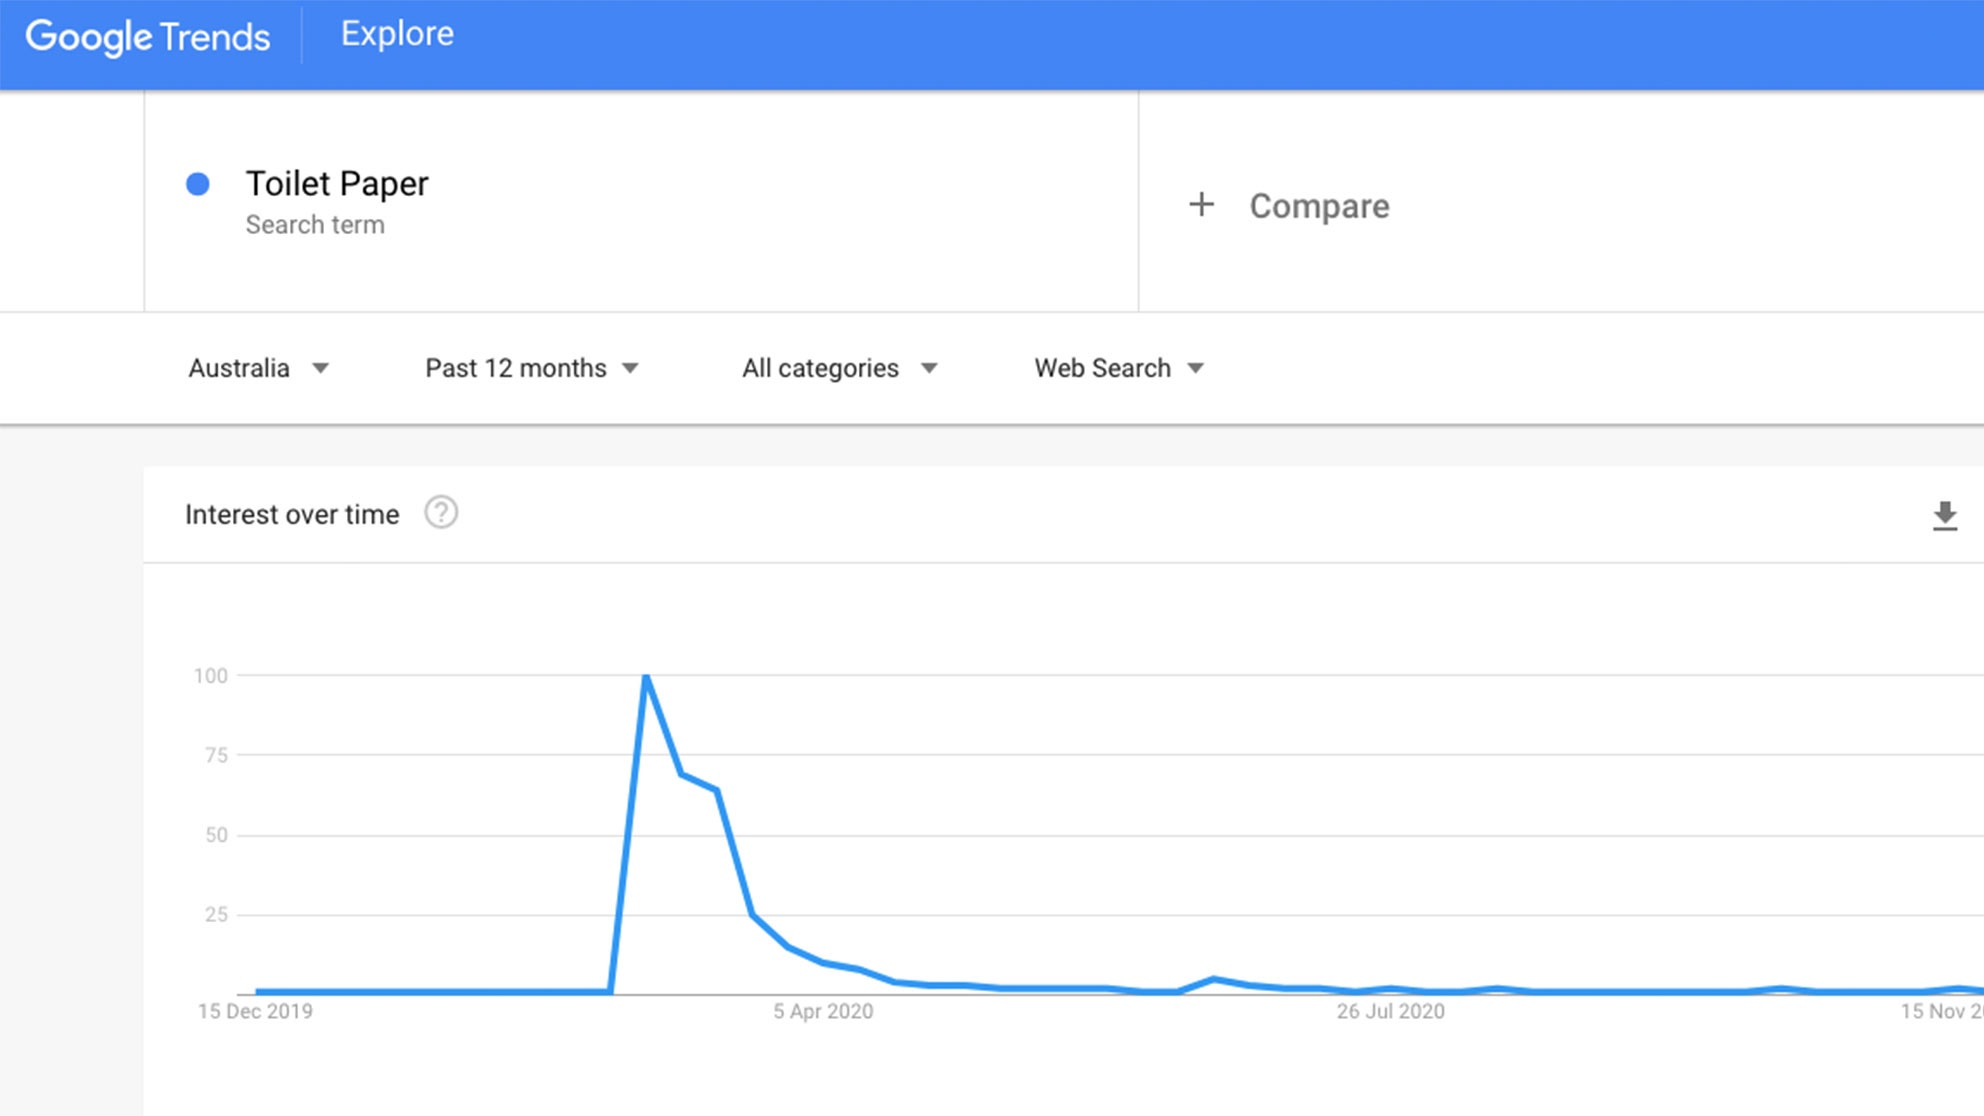Viewport: 1984px width, 1116px height.
Task: Download the Interest over time data
Action: pos(1944,516)
